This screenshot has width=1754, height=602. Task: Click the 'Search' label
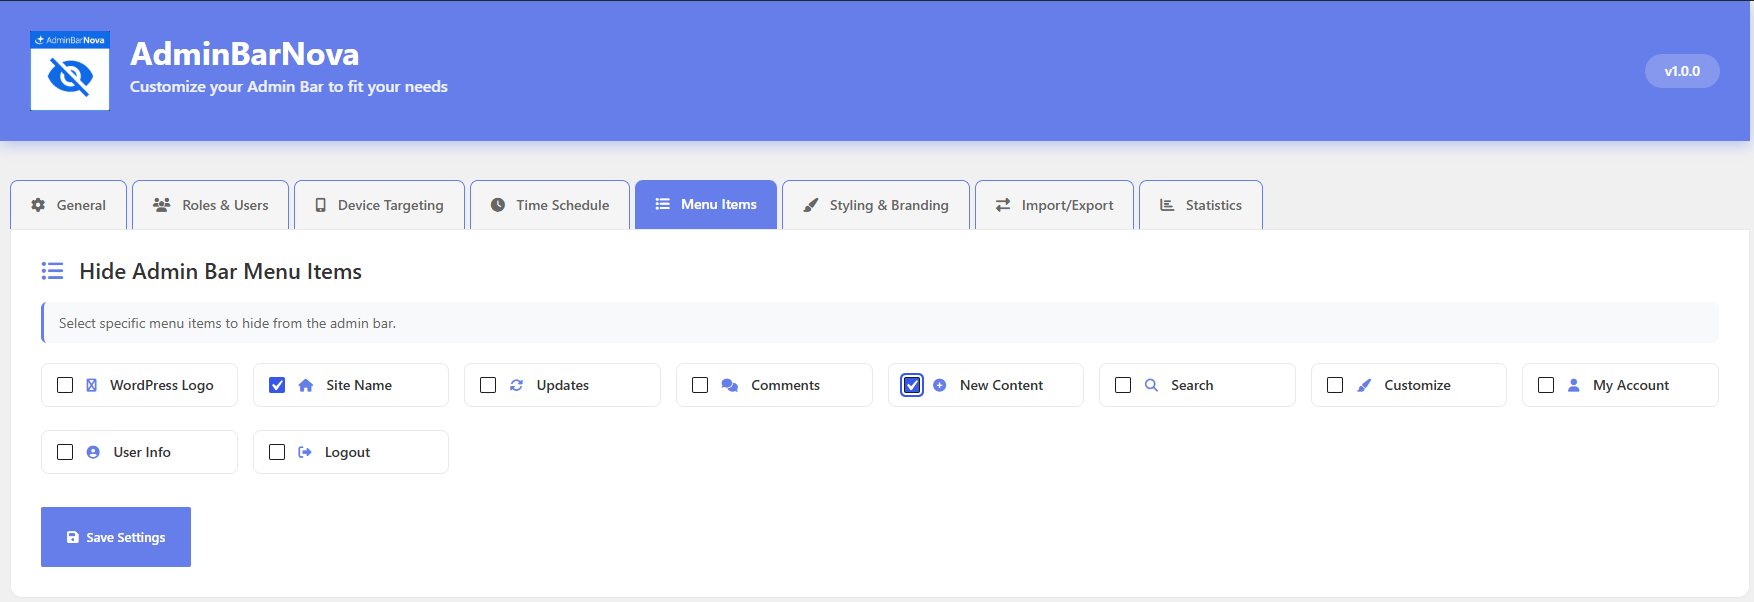point(1192,385)
